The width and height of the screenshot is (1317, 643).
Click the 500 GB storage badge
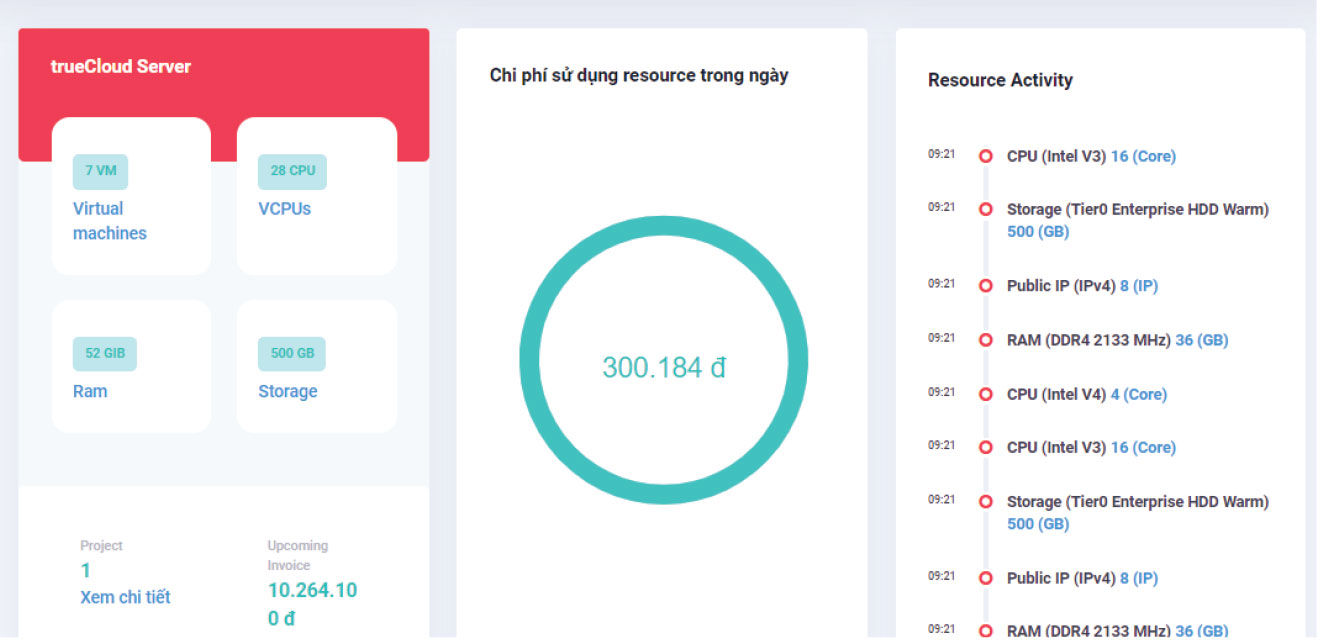(292, 353)
